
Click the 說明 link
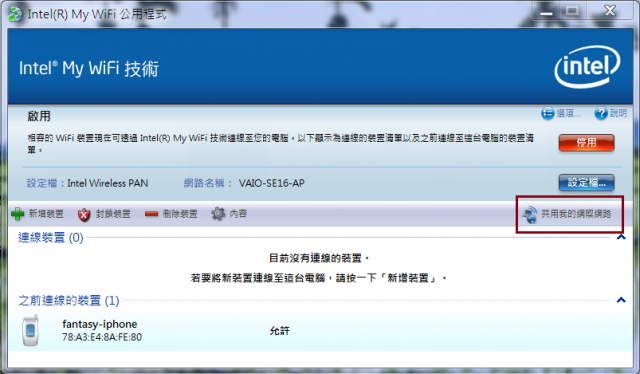(x=618, y=113)
